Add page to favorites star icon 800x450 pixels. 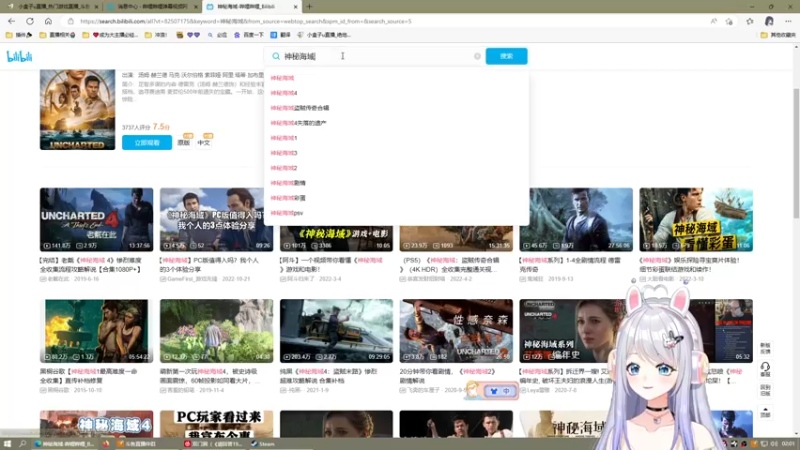tap(730, 21)
